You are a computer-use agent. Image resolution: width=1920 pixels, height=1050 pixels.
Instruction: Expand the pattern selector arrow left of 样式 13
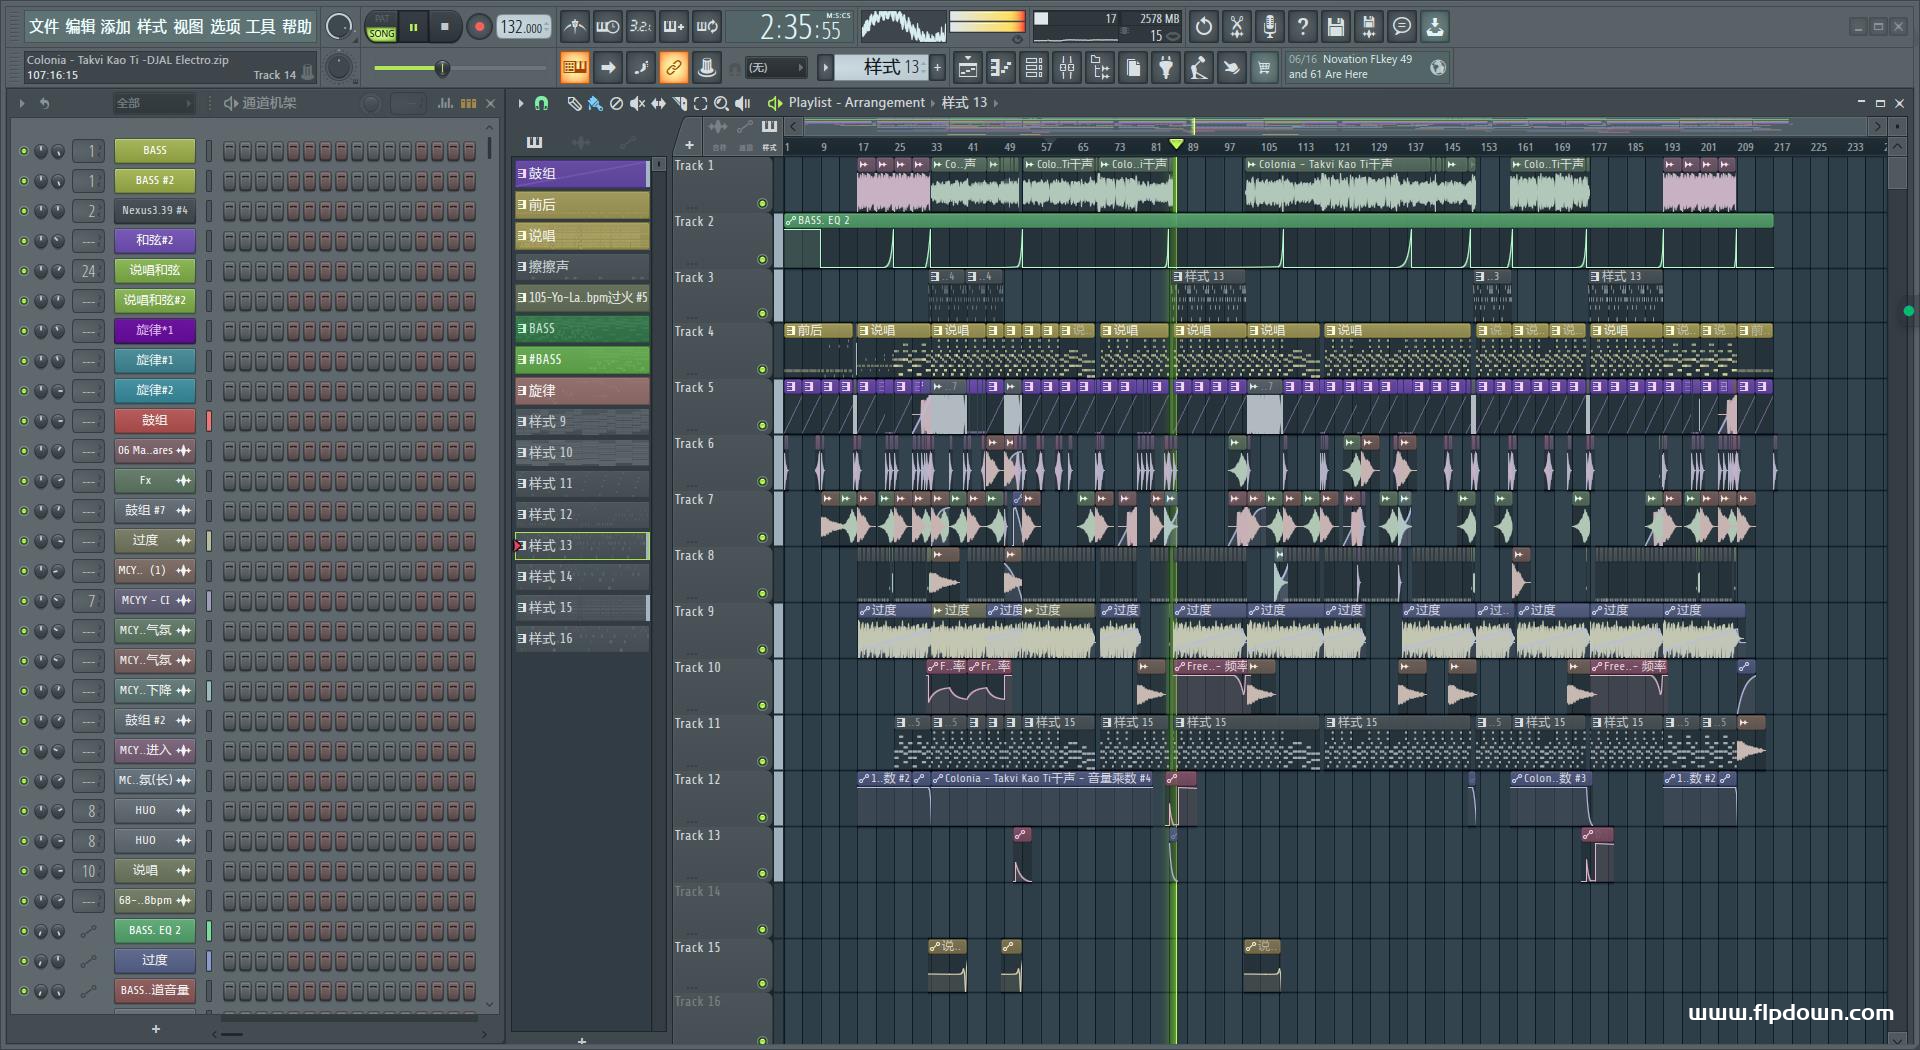[x=825, y=68]
